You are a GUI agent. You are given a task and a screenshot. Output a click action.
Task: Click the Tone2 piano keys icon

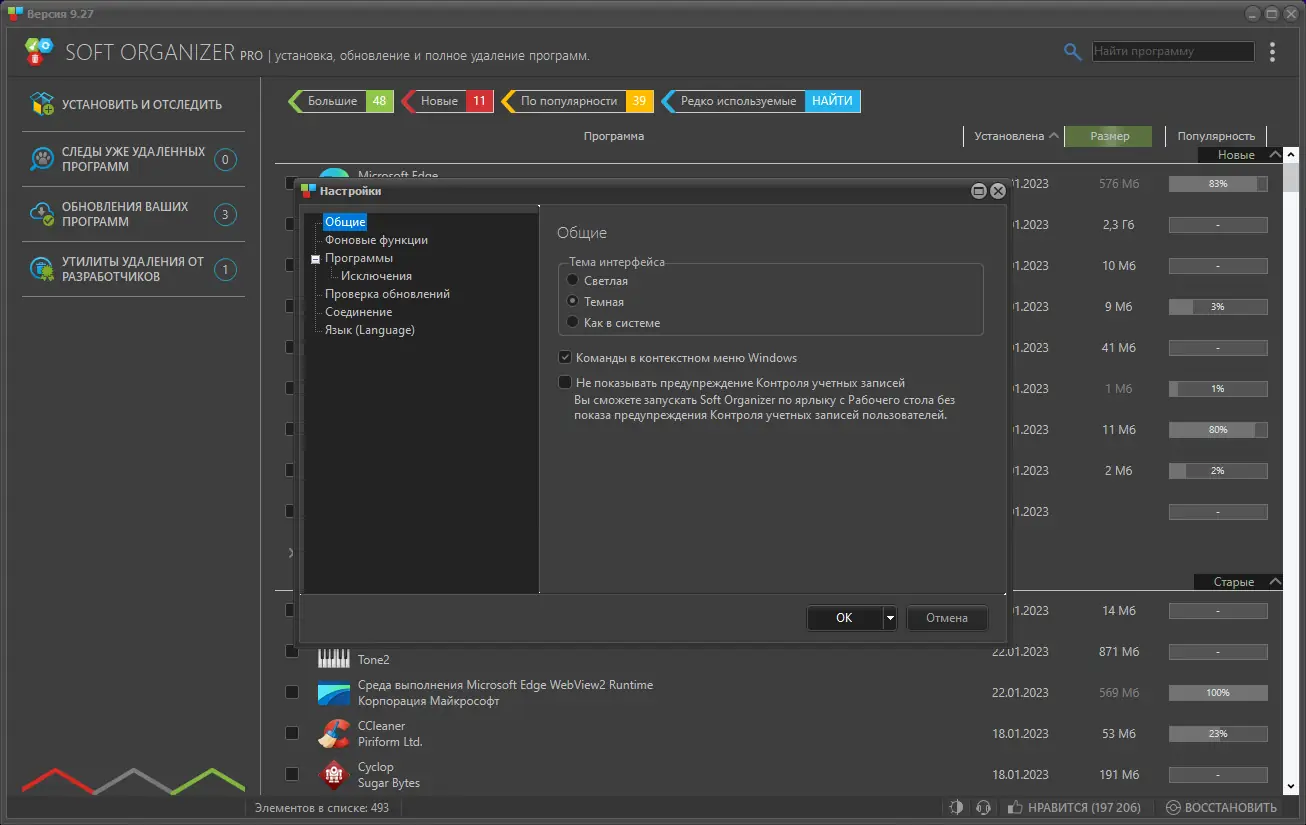click(x=334, y=657)
